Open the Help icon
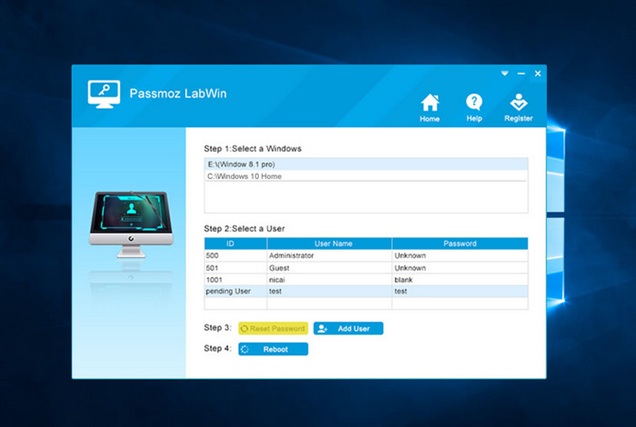The image size is (636, 427). [x=474, y=106]
